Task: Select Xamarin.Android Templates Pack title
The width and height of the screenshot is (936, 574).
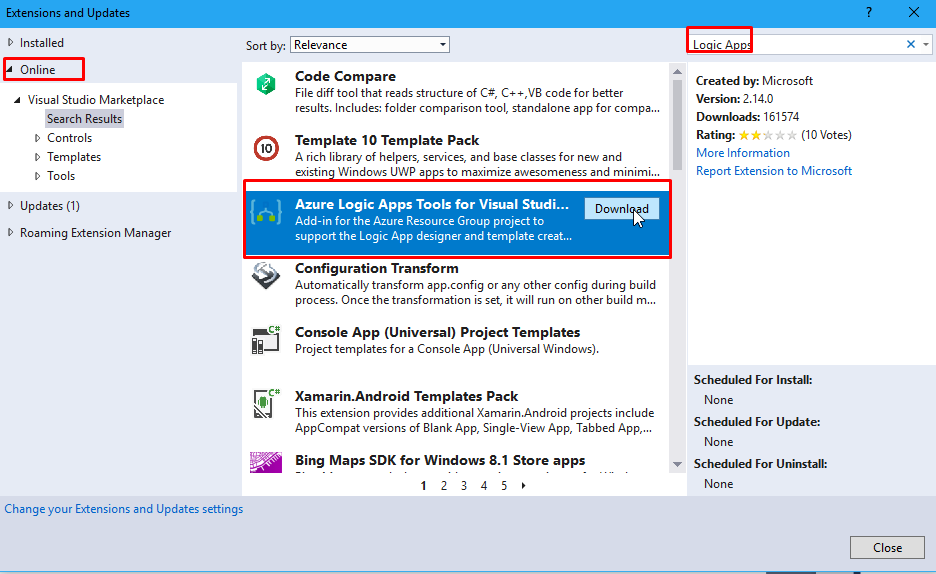Action: 407,396
